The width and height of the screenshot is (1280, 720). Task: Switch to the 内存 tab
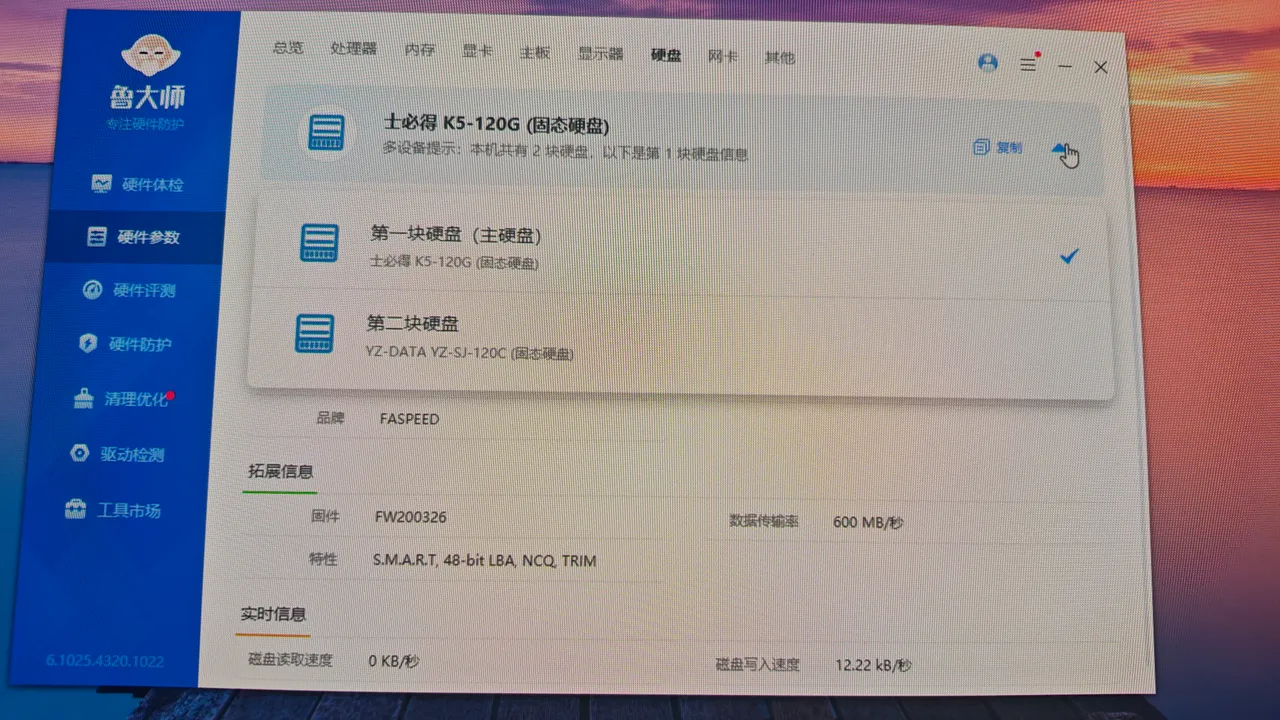[x=419, y=51]
